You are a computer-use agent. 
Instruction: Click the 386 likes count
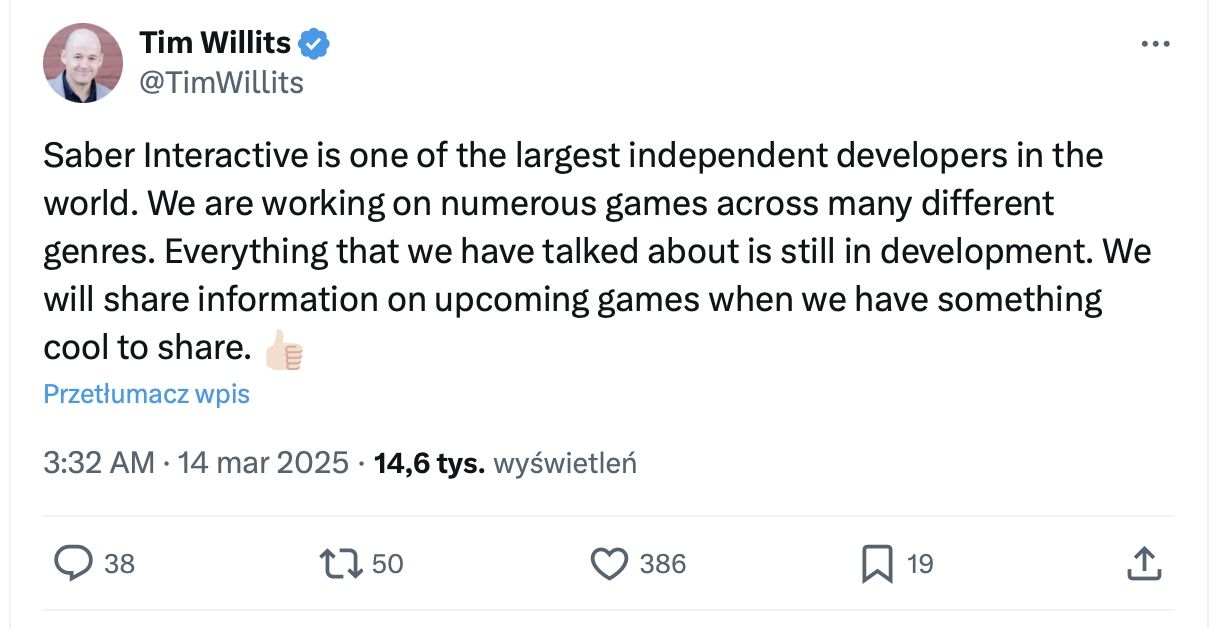coord(662,564)
